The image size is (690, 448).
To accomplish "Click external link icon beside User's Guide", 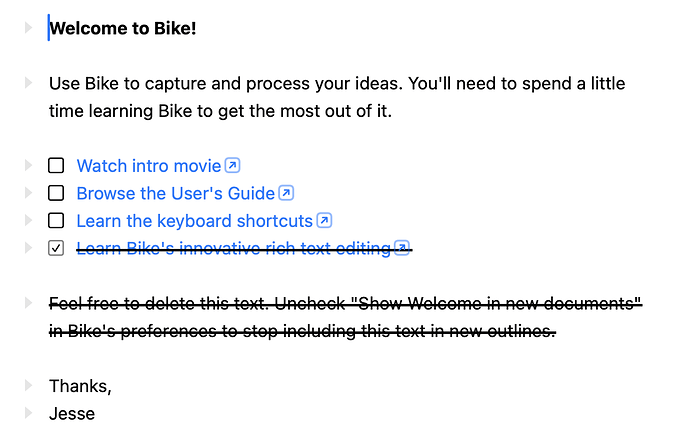I will click(286, 193).
